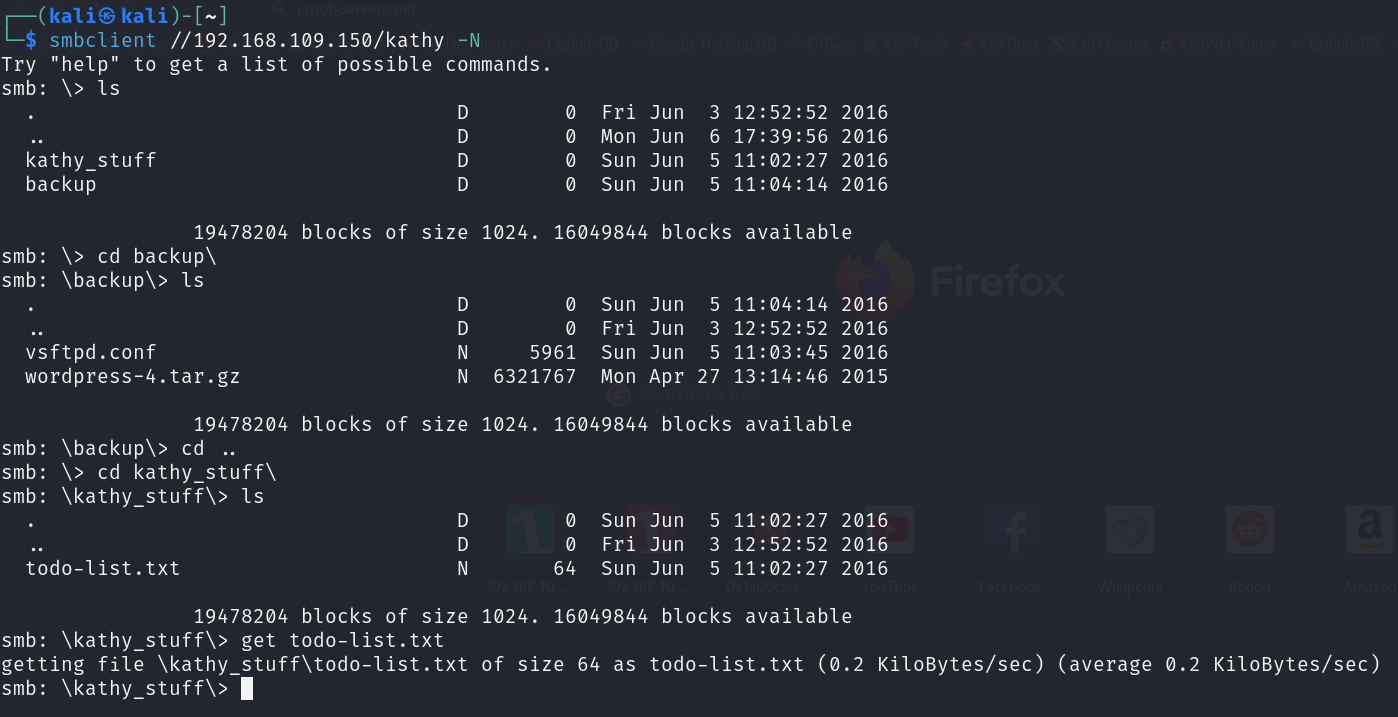This screenshot has height=717, width=1398.
Task: Open the Kali Tools bookmark
Action: [x=905, y=44]
